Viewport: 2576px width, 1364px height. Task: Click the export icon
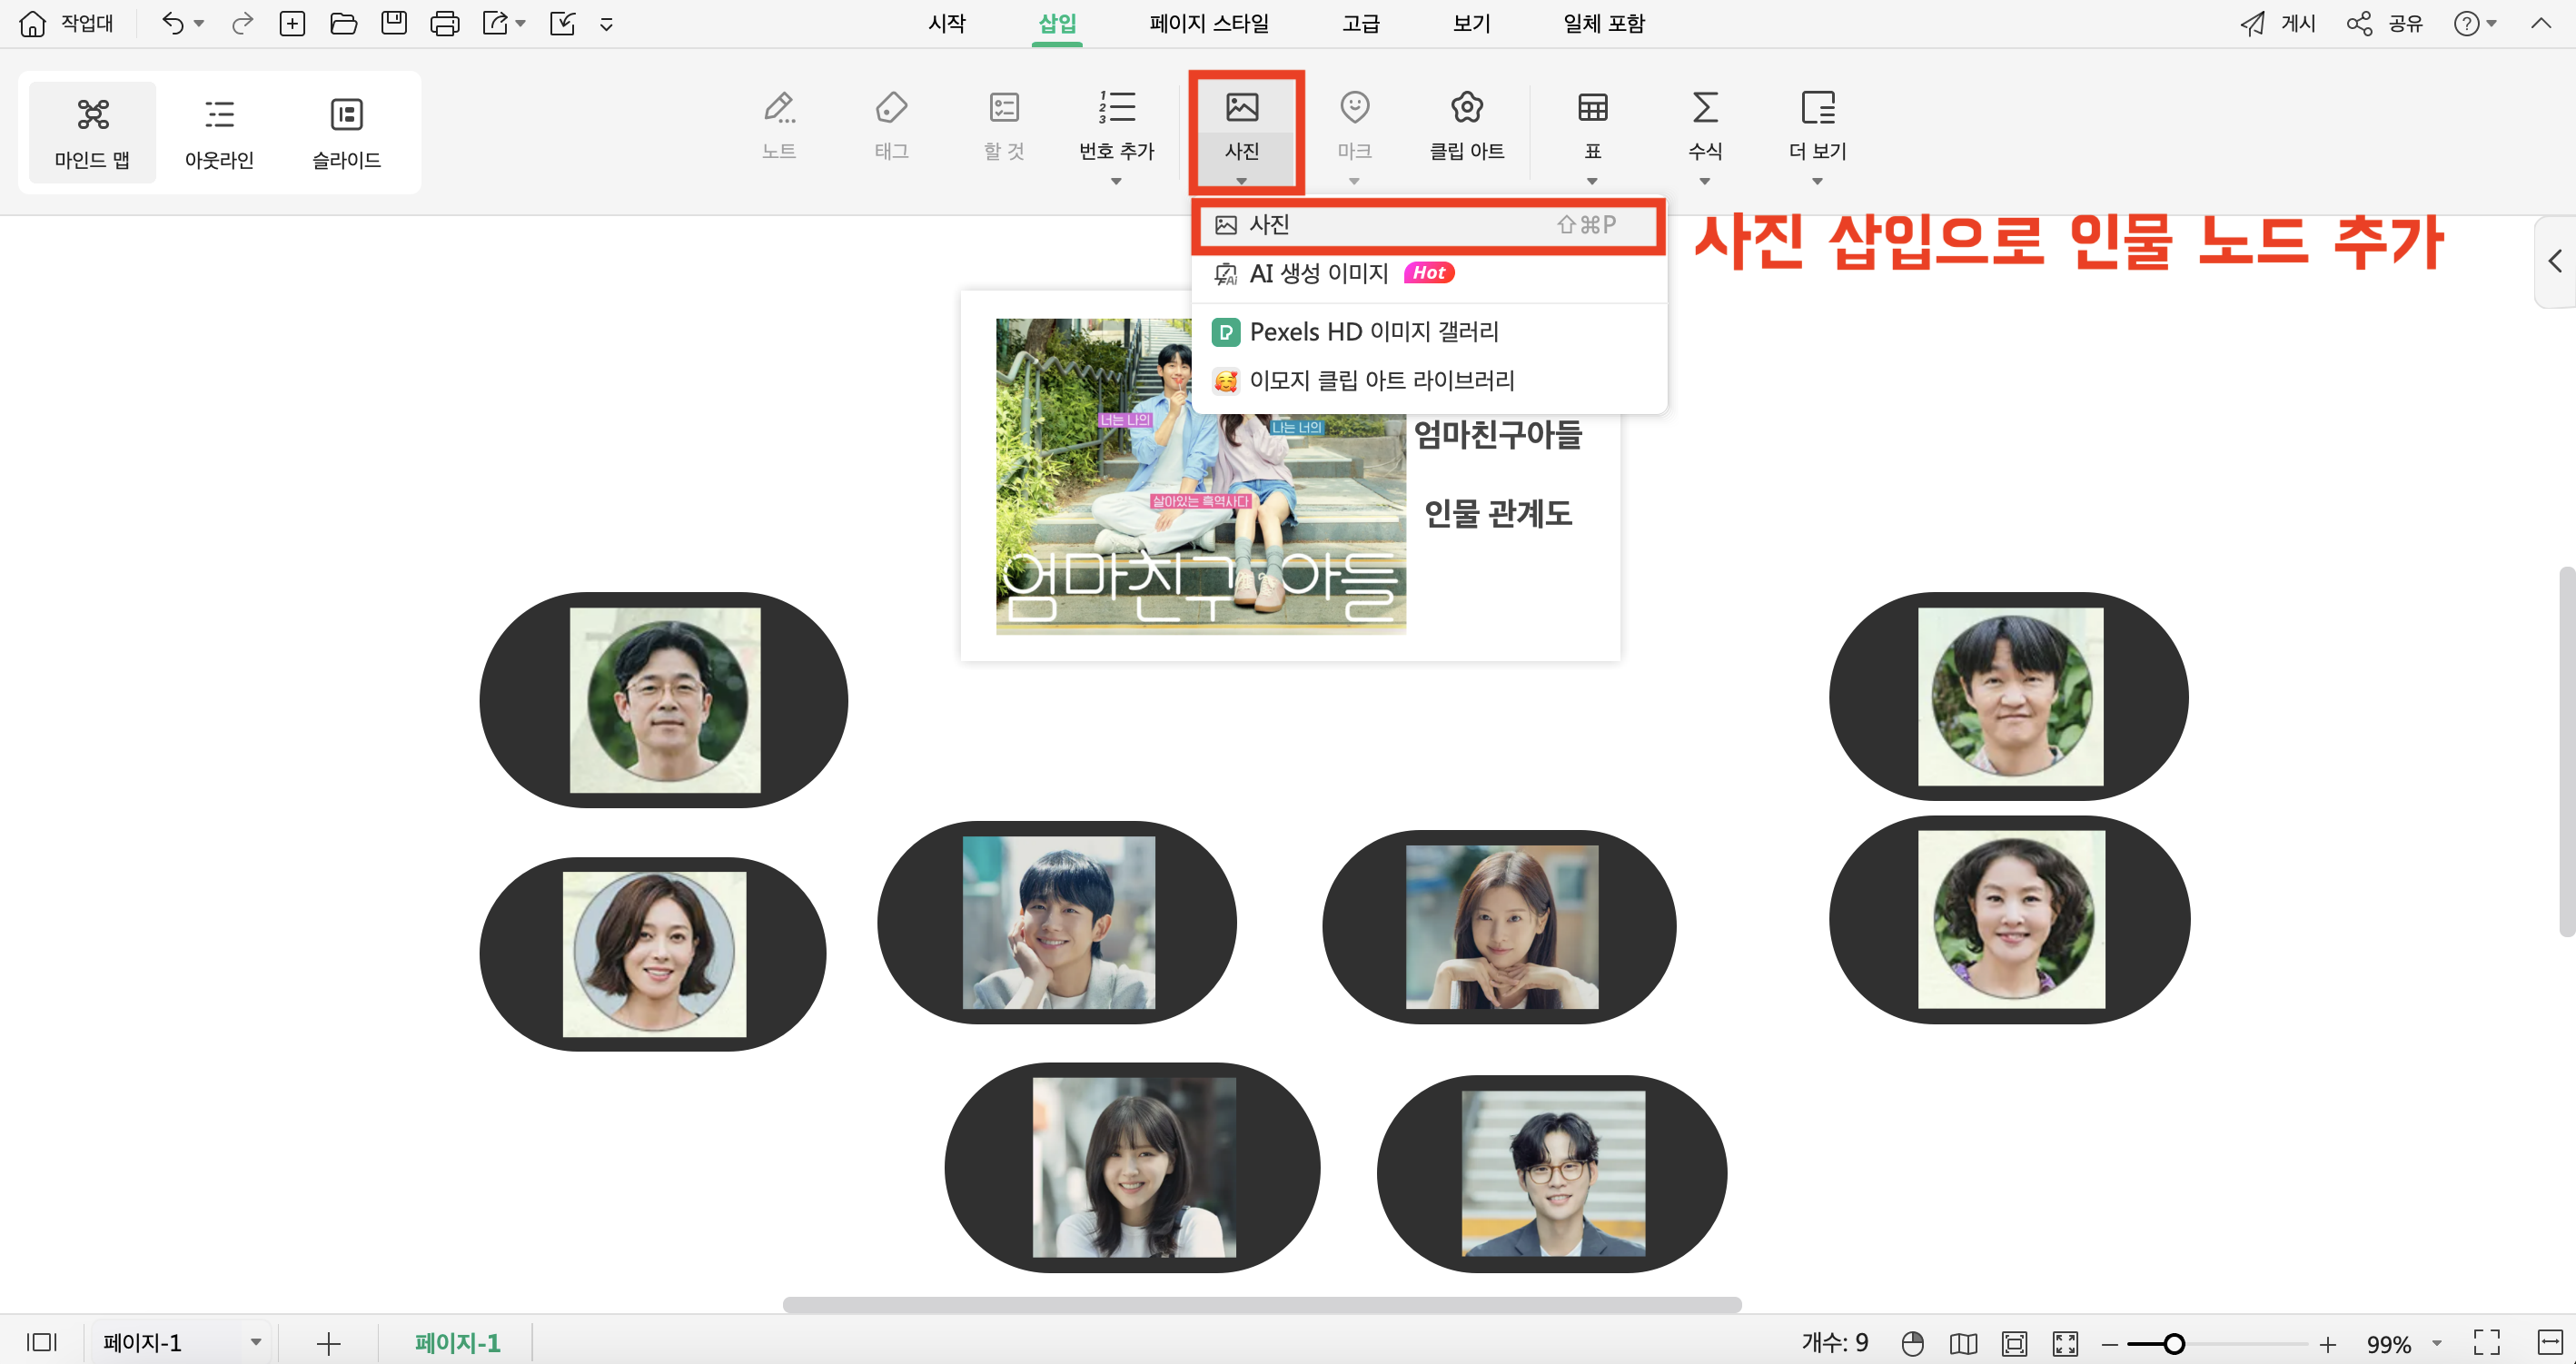[495, 23]
